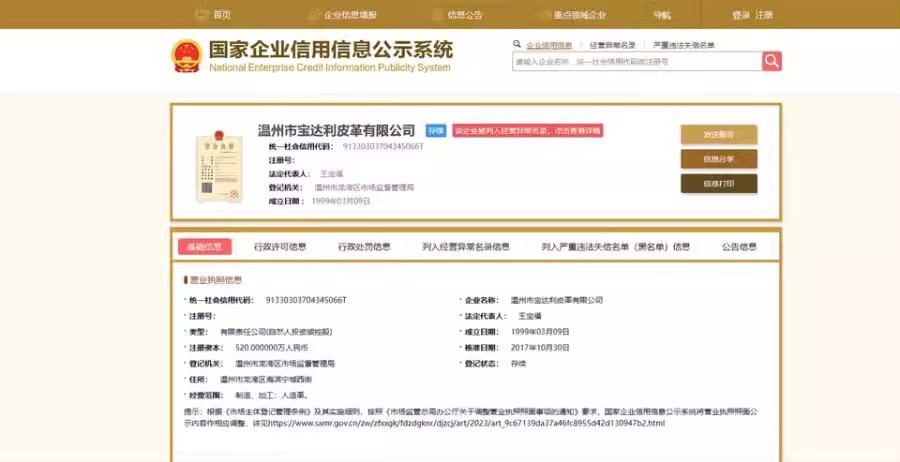
Task: Click the business scope text 制造、加工:人造革
Action: pyautogui.click(x=272, y=395)
